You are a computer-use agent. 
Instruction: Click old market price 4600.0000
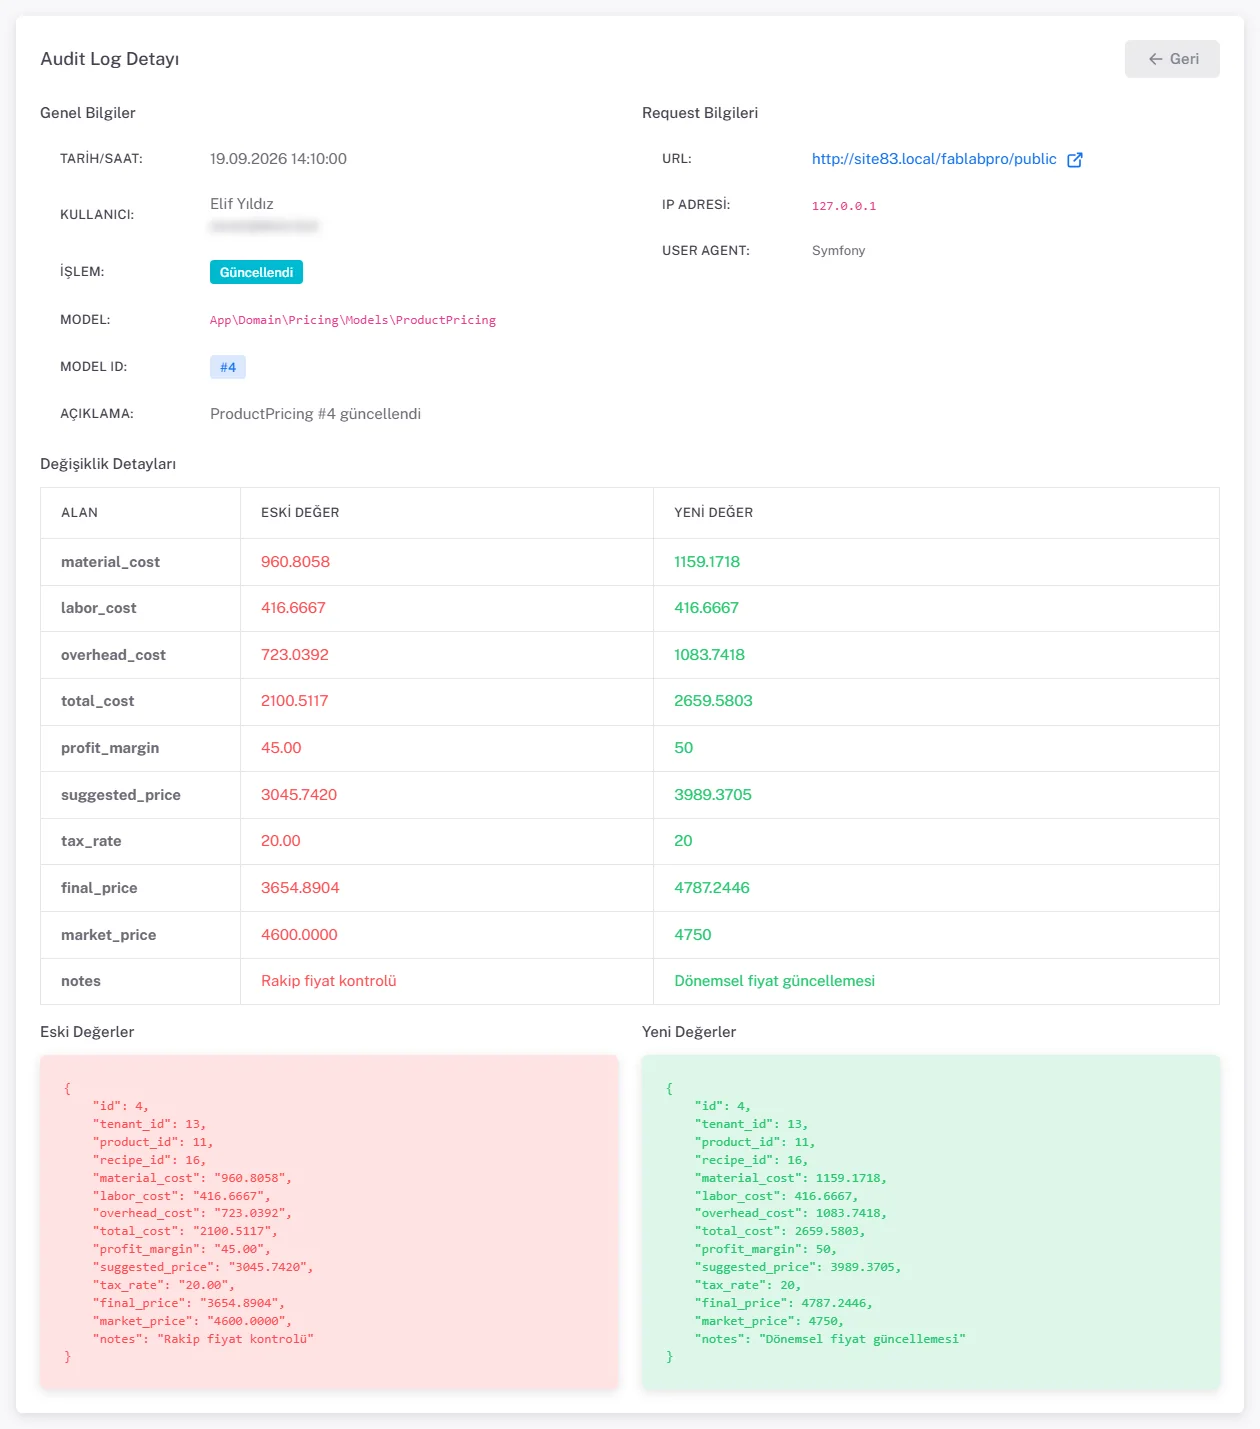click(299, 935)
